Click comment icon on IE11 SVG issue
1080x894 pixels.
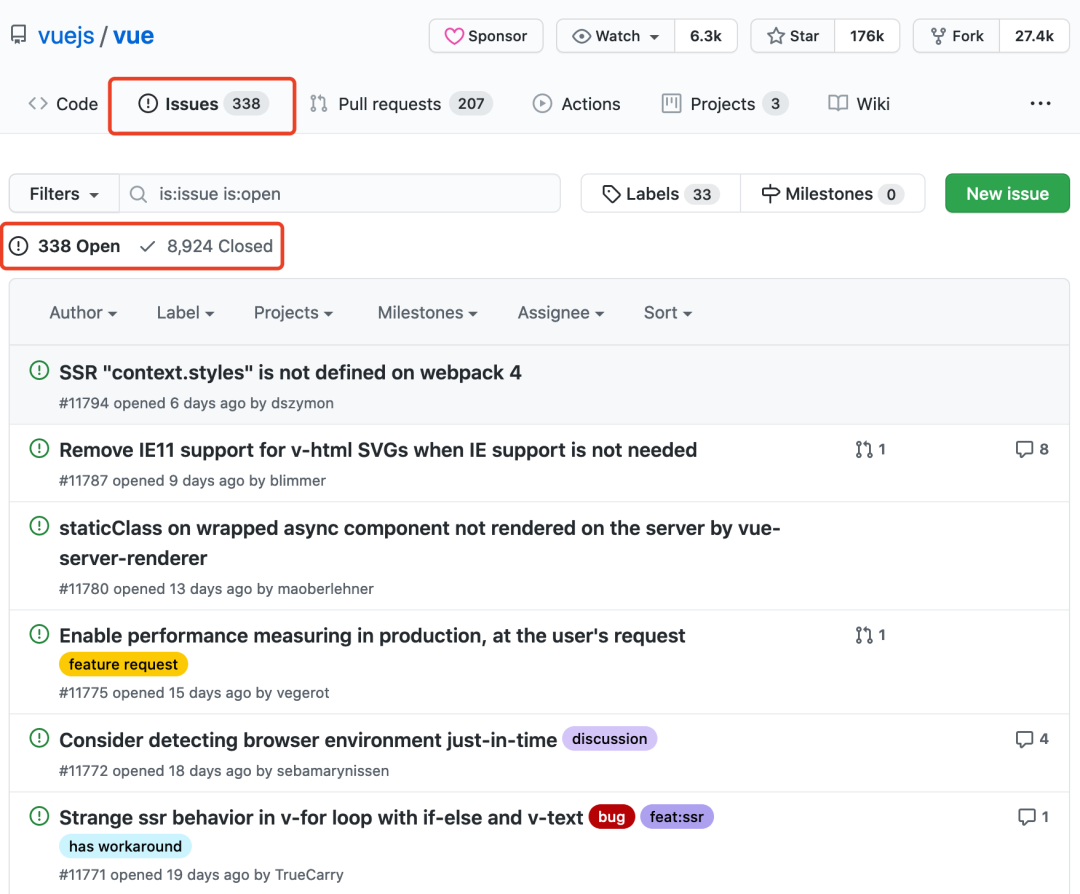(x=1024, y=450)
